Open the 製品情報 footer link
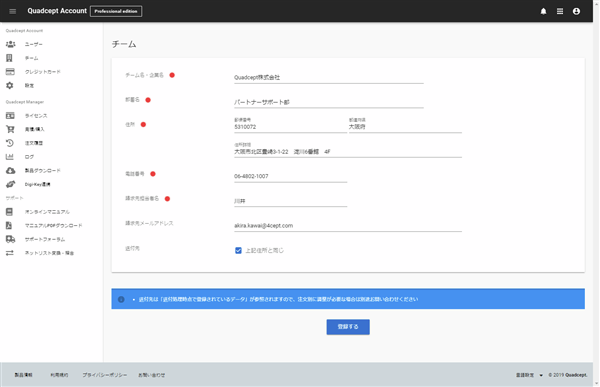The image size is (600, 387). click(x=23, y=375)
